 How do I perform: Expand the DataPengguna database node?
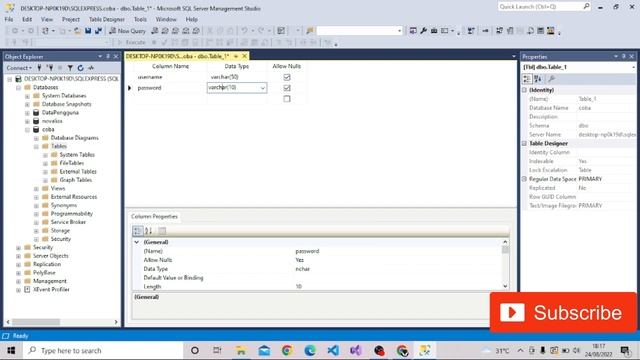[x=27, y=113]
